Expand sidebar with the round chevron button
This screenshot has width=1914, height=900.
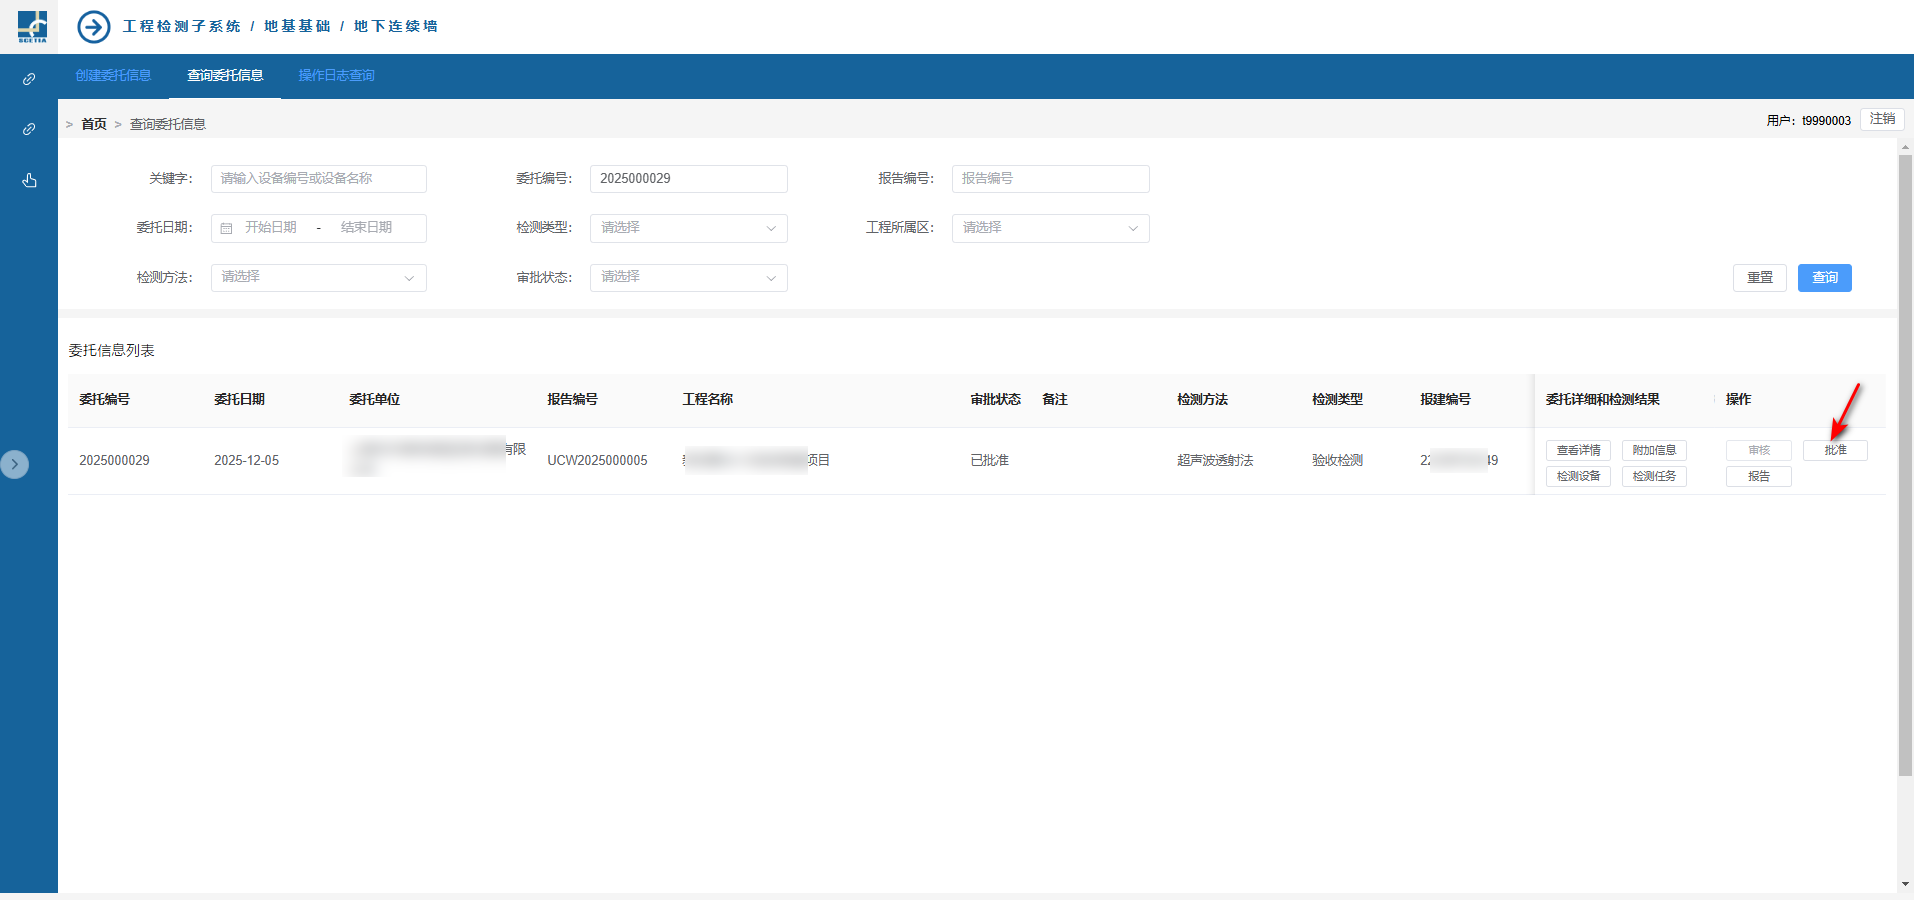15,464
